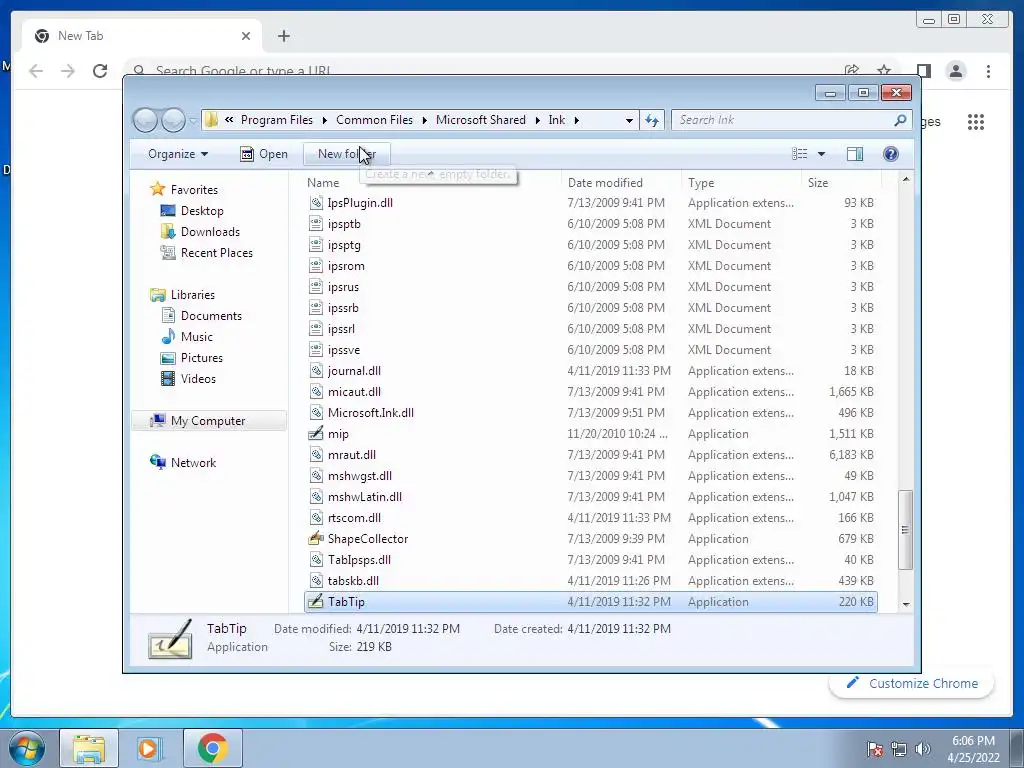The width and height of the screenshot is (1024, 768).
Task: Open the Organize dropdown menu
Action: tap(178, 154)
